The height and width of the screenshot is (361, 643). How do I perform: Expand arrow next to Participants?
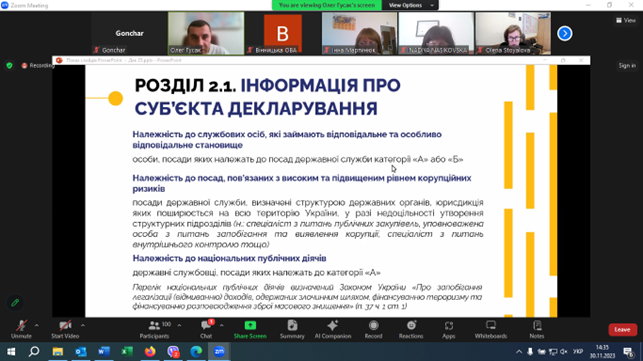coord(179,325)
